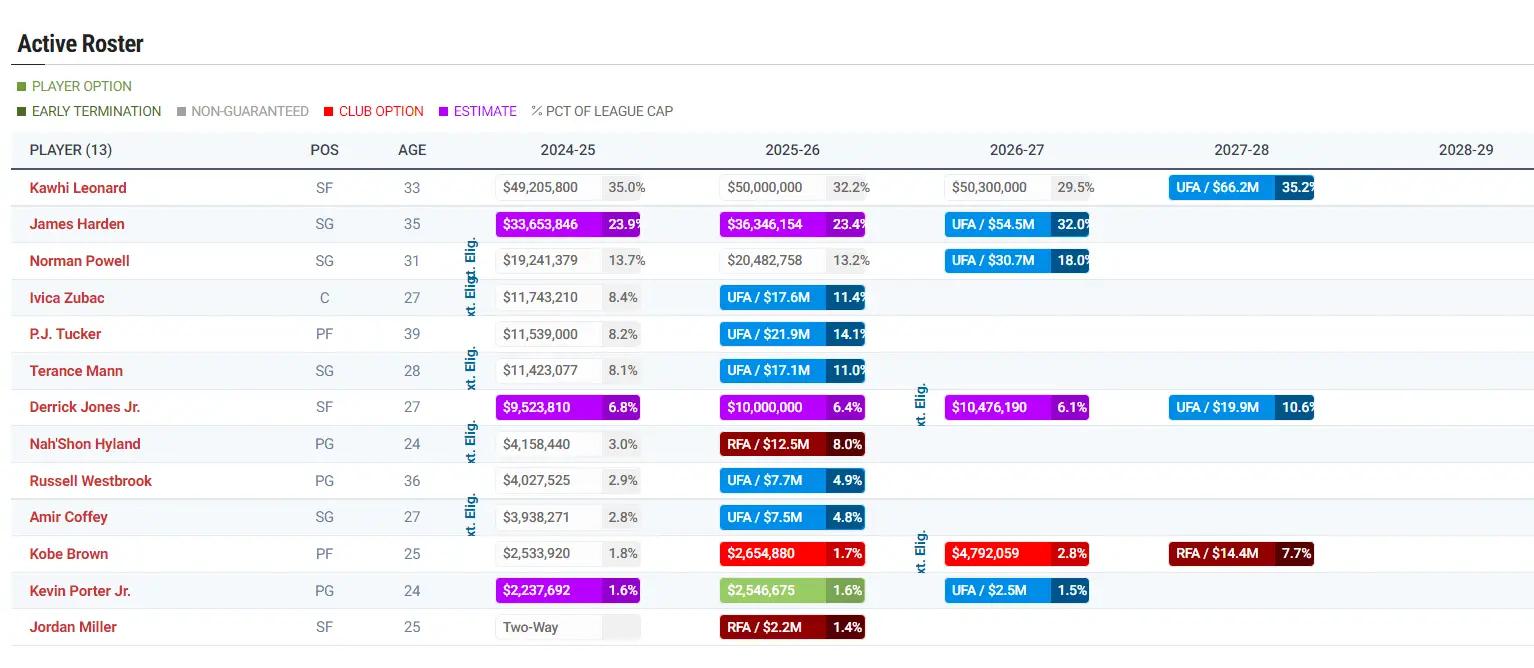The height and width of the screenshot is (668, 1534).
Task: Click the UFA / $7.5M badge
Action: (792, 517)
